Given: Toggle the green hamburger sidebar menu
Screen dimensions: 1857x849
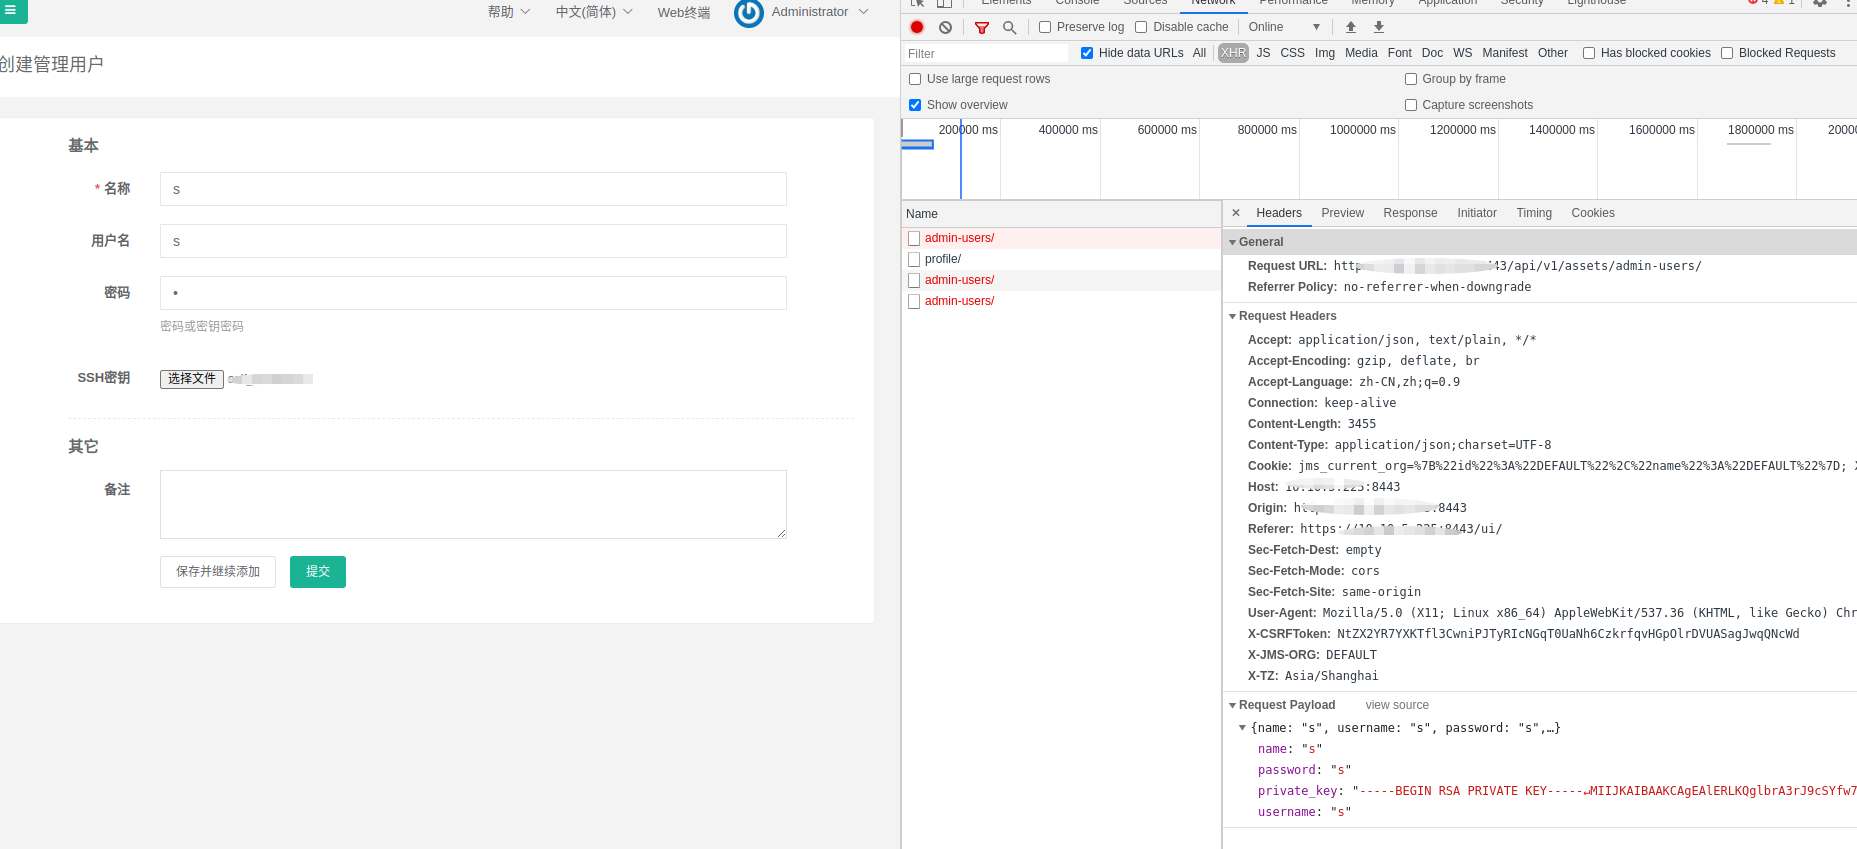Looking at the screenshot, I should [12, 10].
